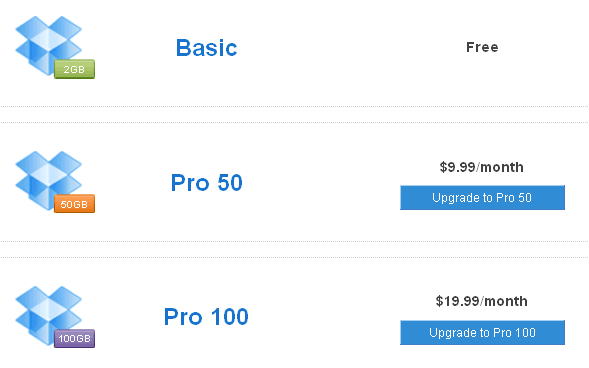
Task: Click the dotted divider directly below Basic row
Action: tap(294, 107)
